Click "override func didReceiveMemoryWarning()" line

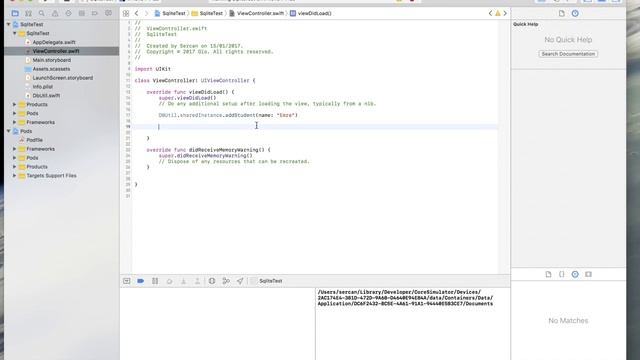[208, 150]
